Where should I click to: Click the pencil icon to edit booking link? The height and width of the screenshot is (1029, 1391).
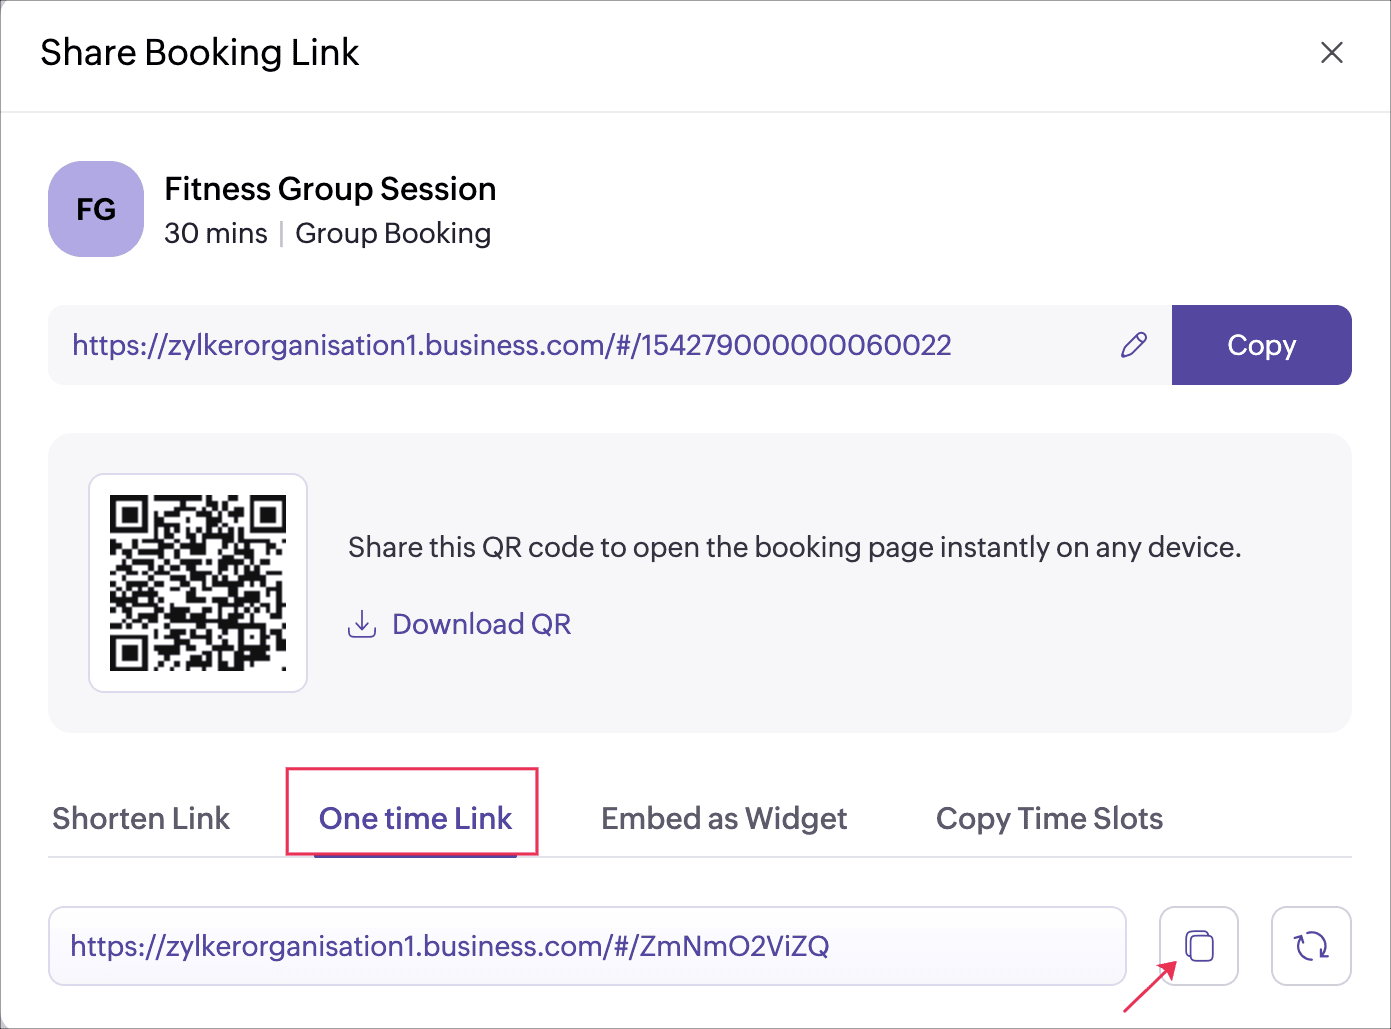click(1133, 346)
